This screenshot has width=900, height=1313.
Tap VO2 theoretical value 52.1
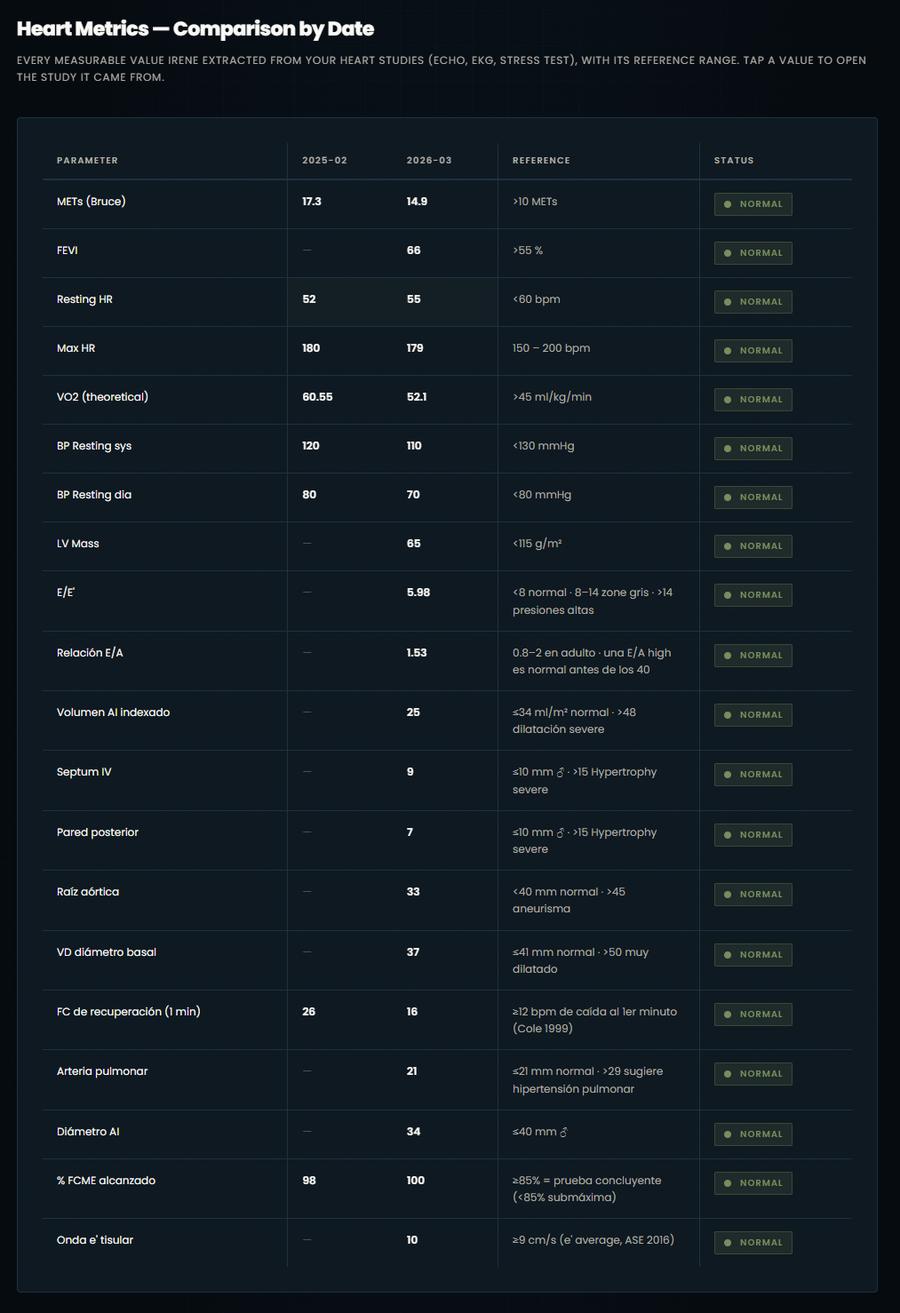point(416,398)
